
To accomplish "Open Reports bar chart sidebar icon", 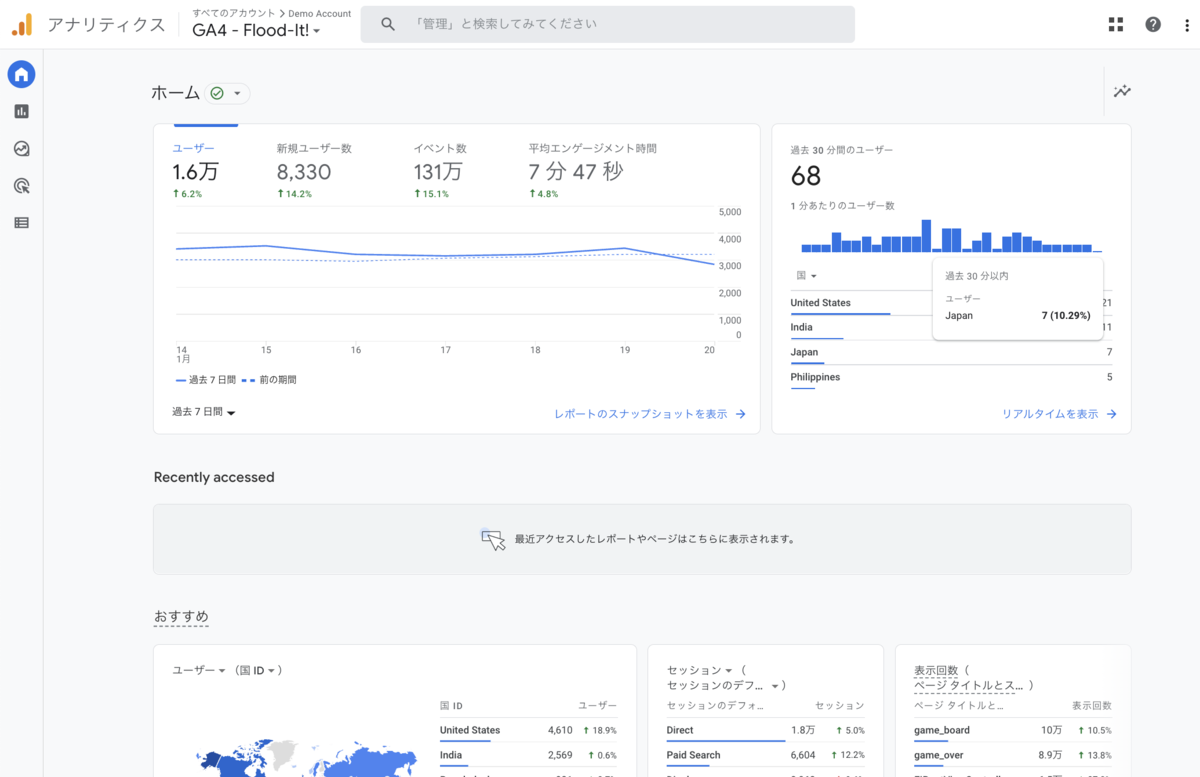I will coord(21,111).
